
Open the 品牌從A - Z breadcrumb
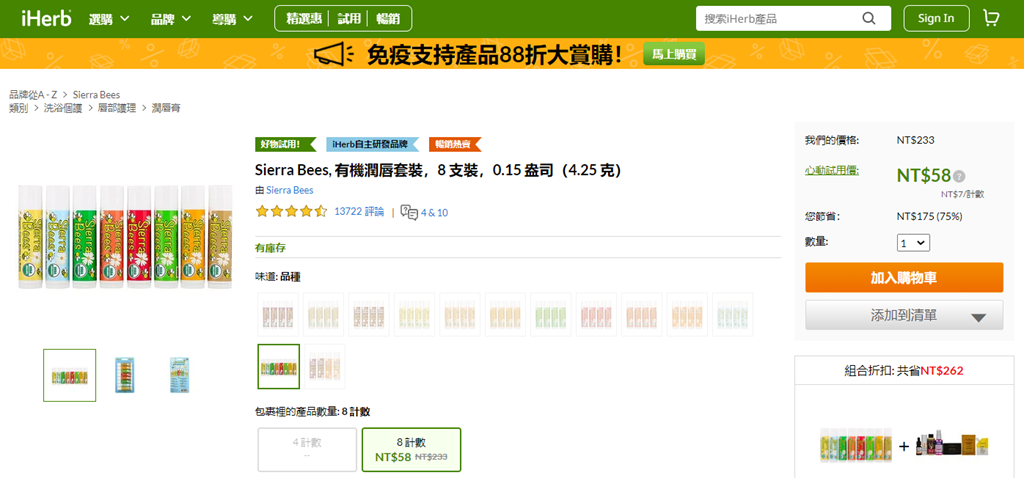[33, 95]
